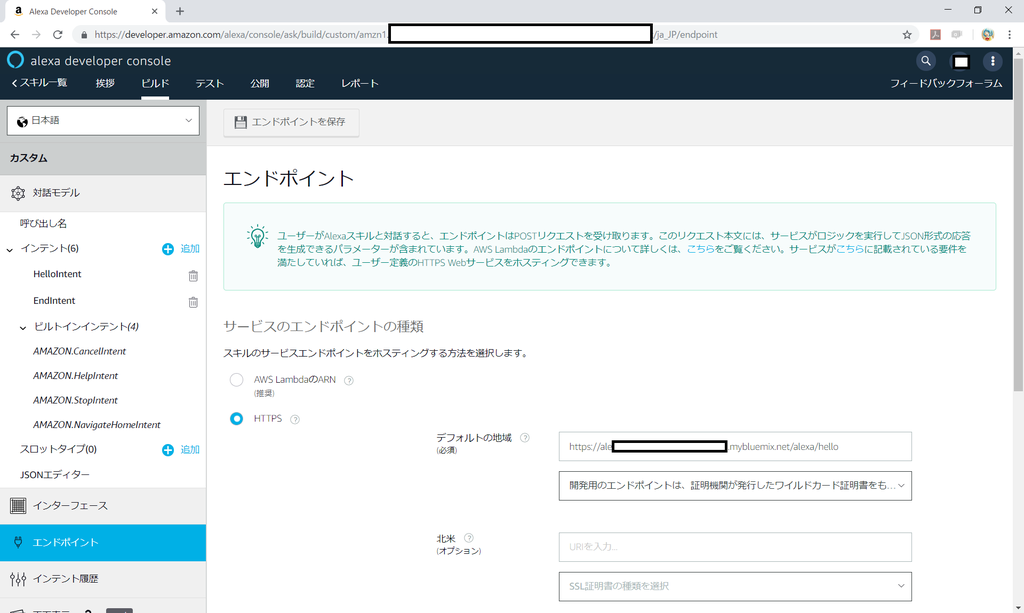
Task: Open the header's three-dot menu icon
Action: [x=993, y=61]
